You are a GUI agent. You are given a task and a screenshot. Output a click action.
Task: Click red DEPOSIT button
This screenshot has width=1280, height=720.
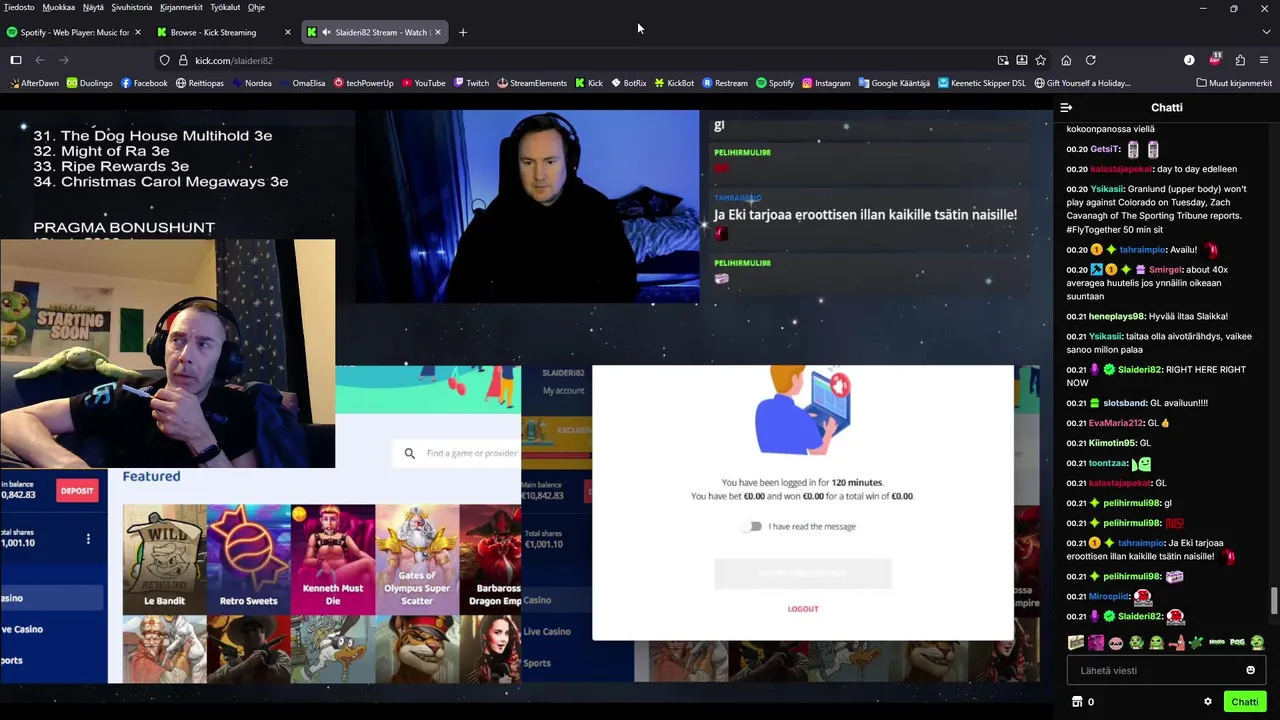tap(77, 490)
